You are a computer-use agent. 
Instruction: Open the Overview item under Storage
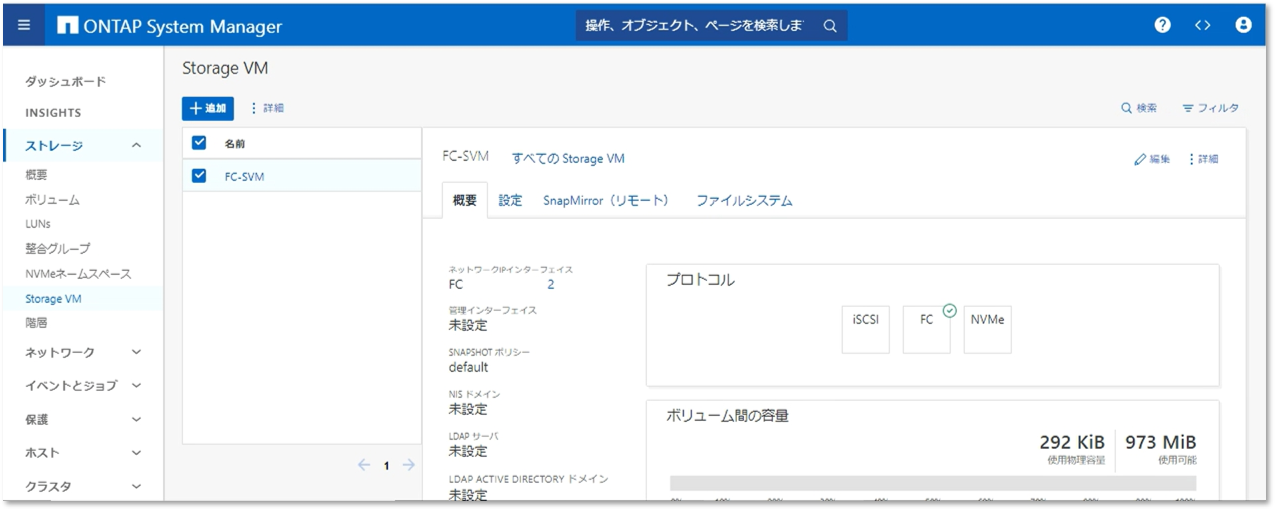point(36,175)
